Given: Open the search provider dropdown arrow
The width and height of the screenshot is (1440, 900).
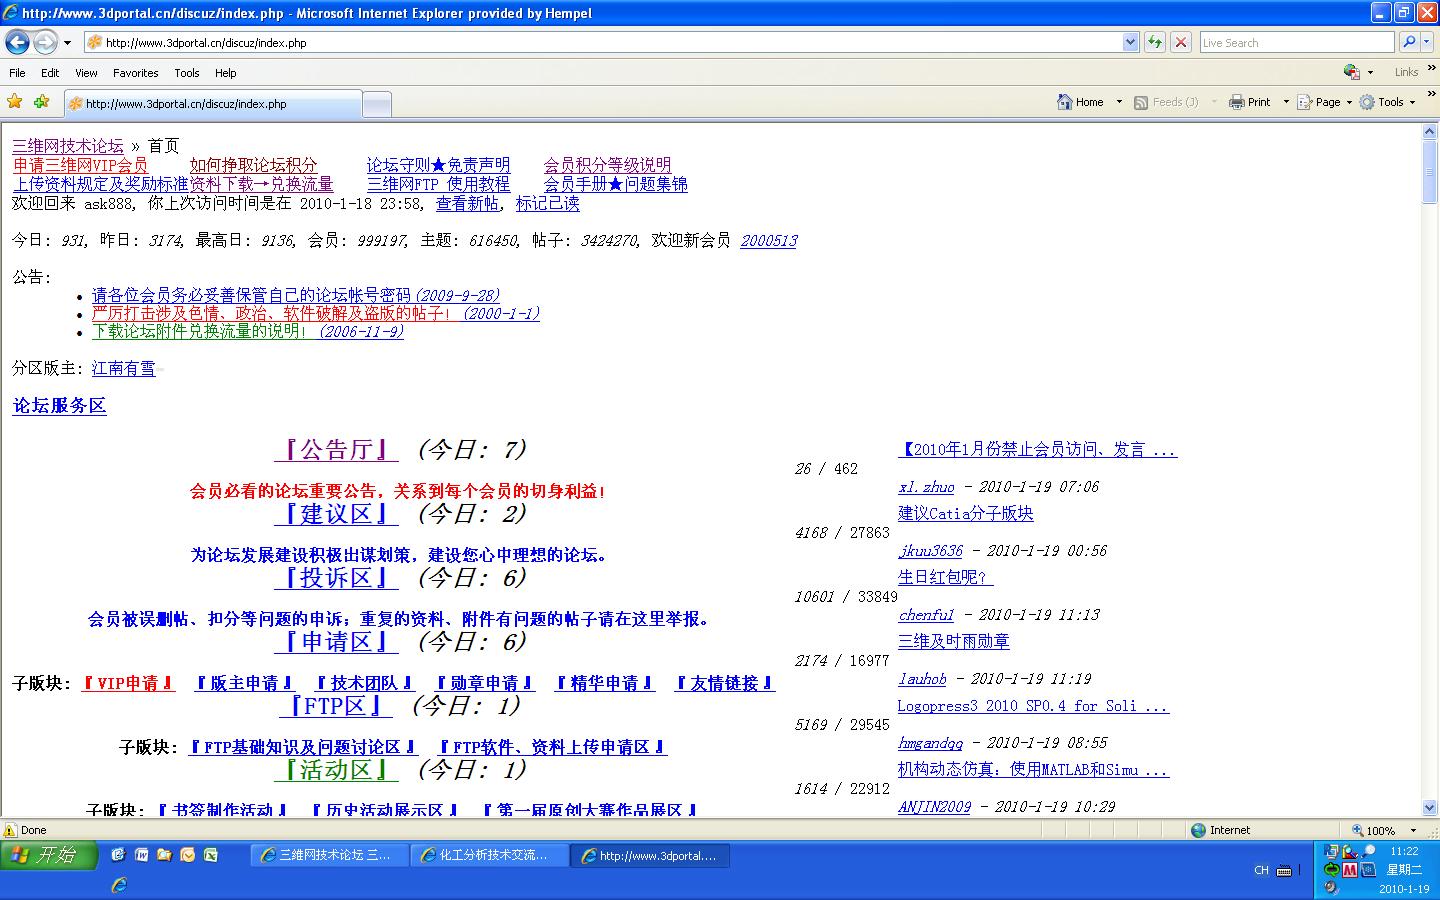Looking at the screenshot, I should [x=1427, y=42].
